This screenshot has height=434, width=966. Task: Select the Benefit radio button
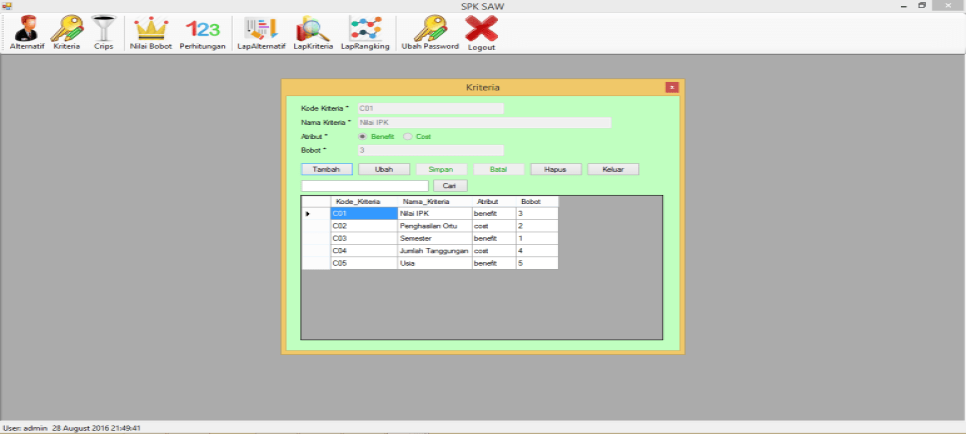(x=362, y=136)
